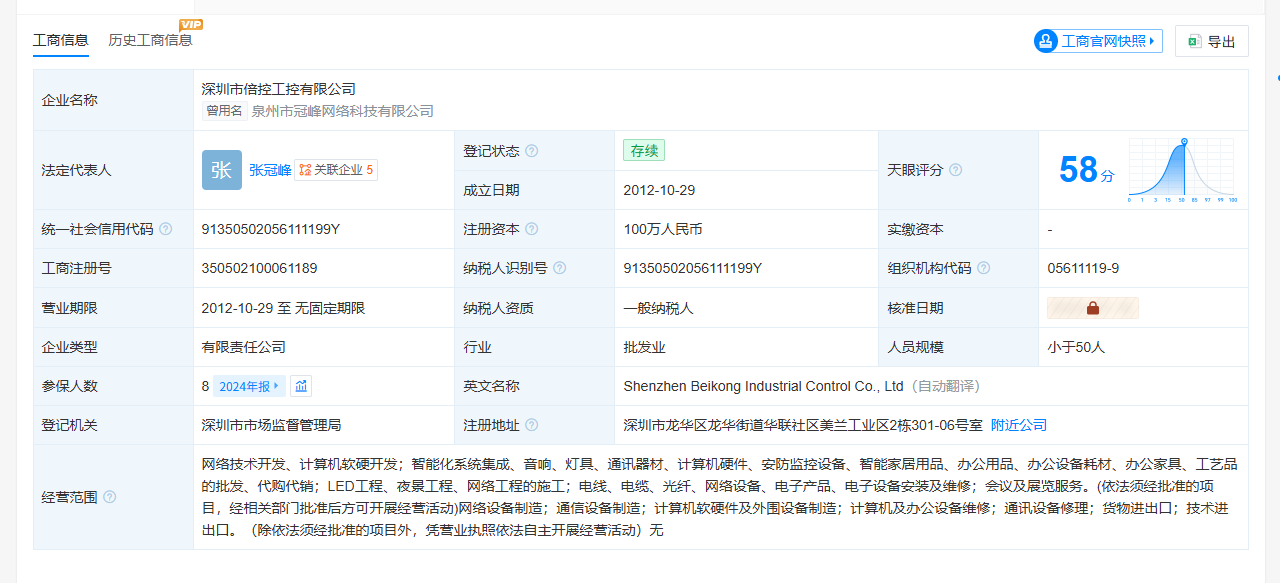Open the 工商官网快照 snapshot button
This screenshot has width=1280, height=583.
[x=1098, y=41]
